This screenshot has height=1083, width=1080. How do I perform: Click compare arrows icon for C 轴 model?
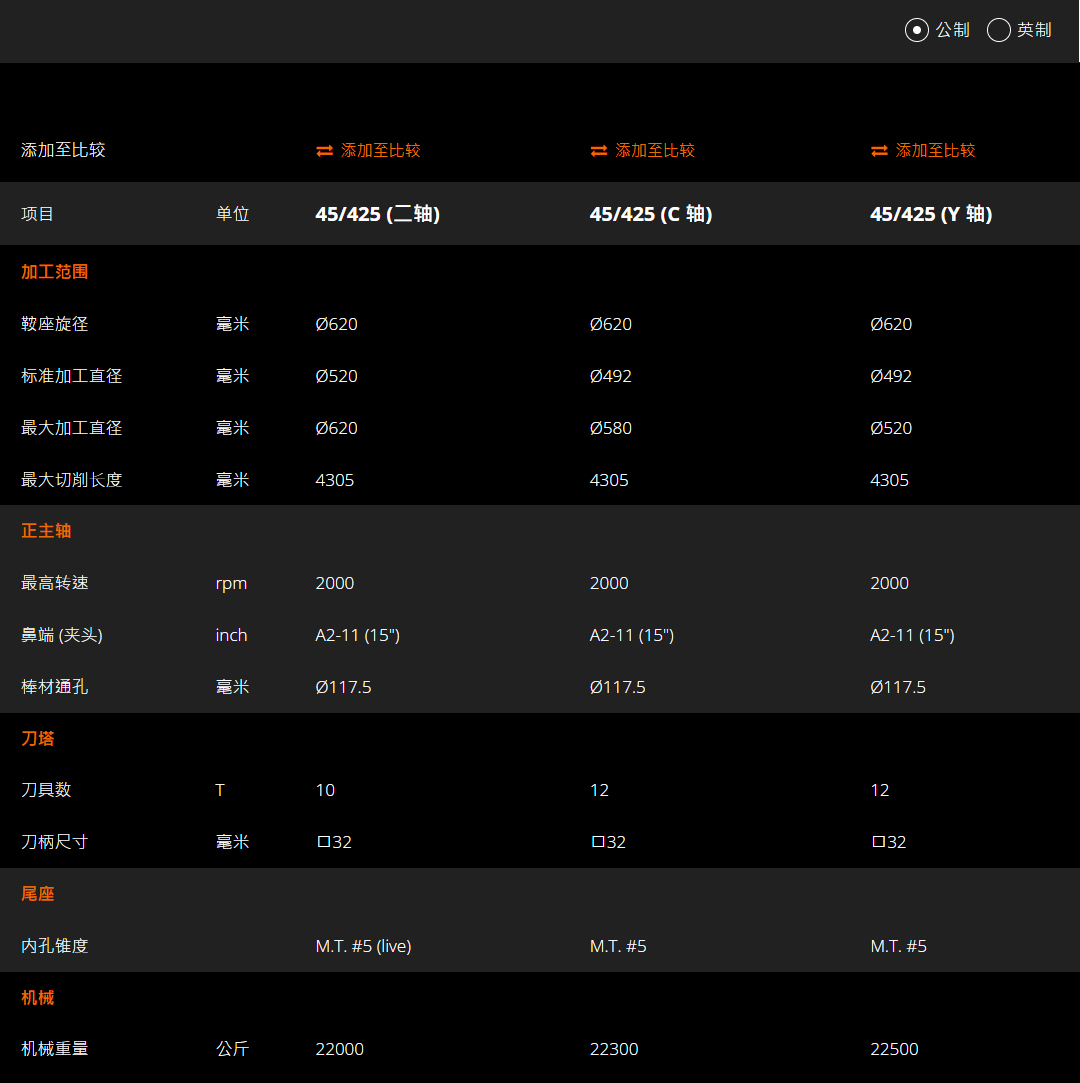tap(598, 151)
